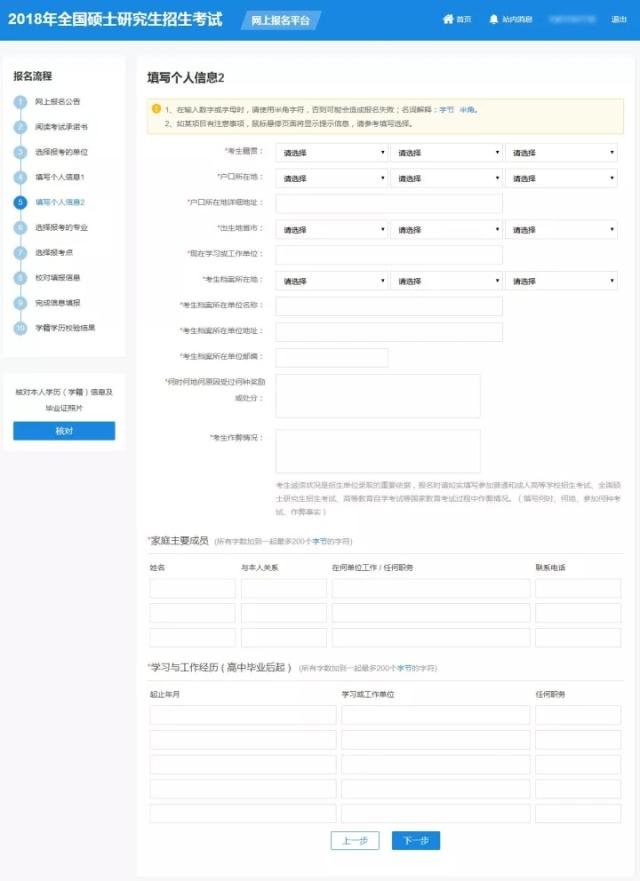Click the step 3 circle for 选择报考的单位
This screenshot has height=881, width=640.
pyautogui.click(x=20, y=152)
